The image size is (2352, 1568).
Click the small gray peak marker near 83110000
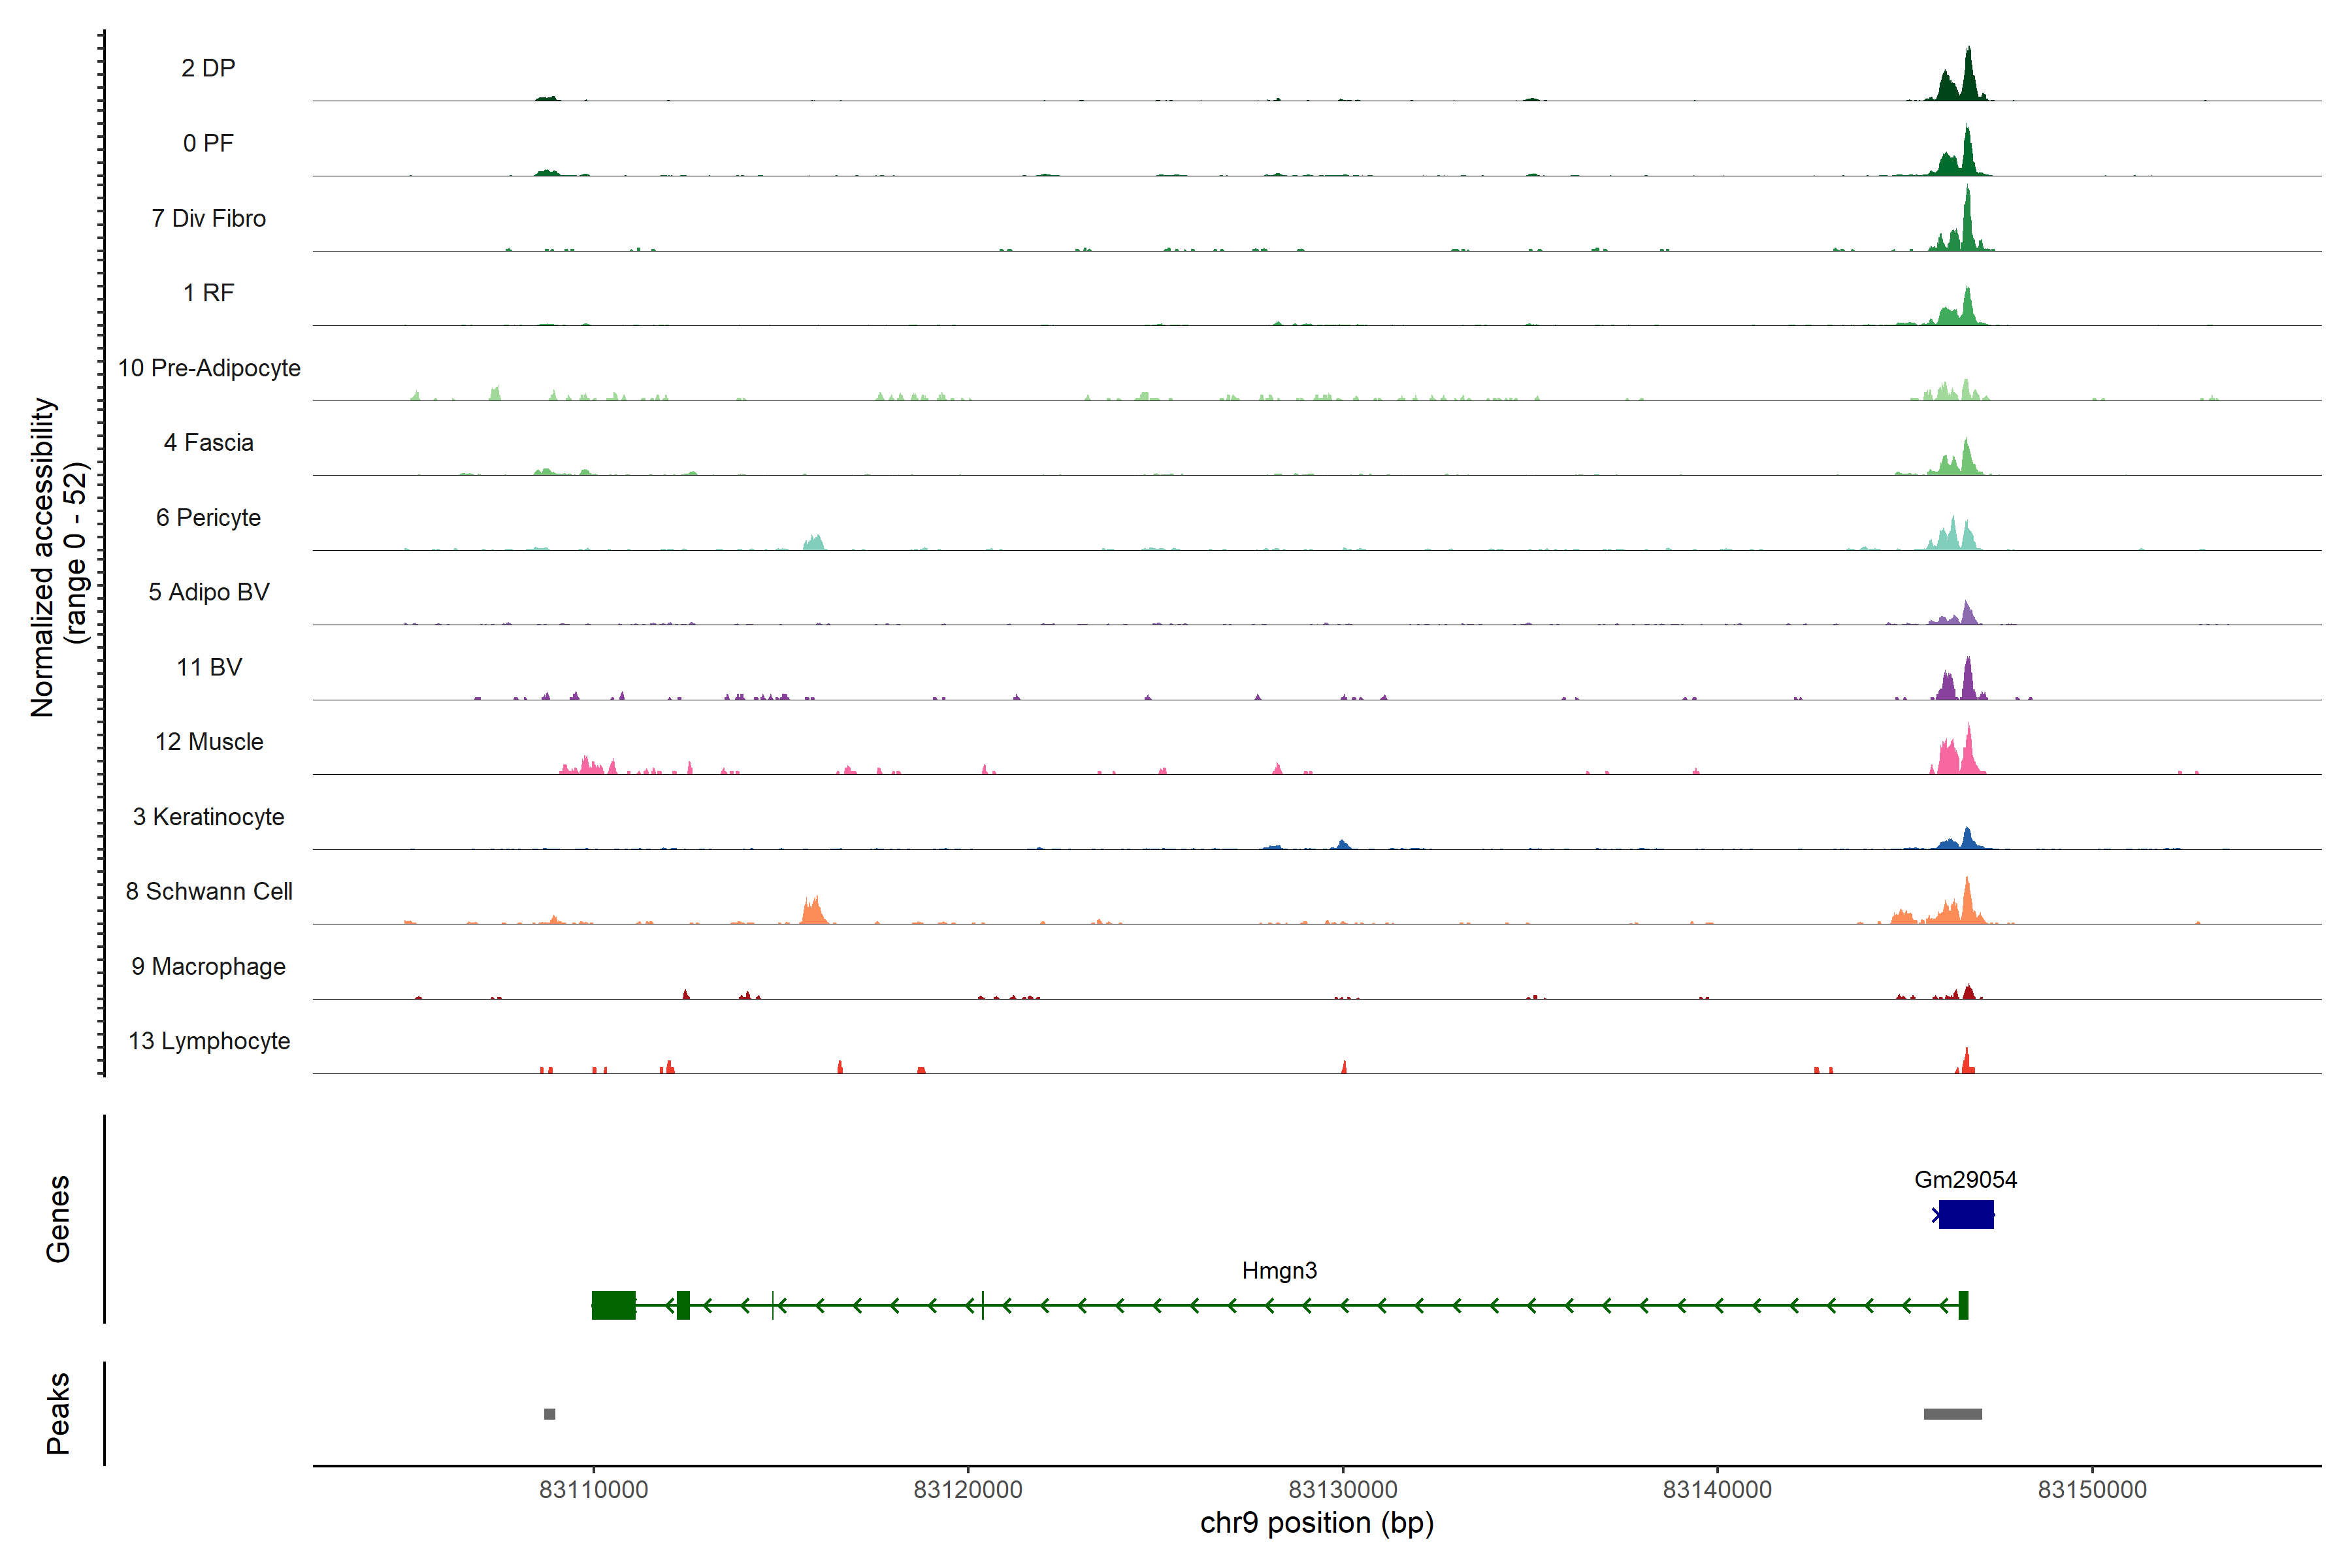pos(549,1414)
